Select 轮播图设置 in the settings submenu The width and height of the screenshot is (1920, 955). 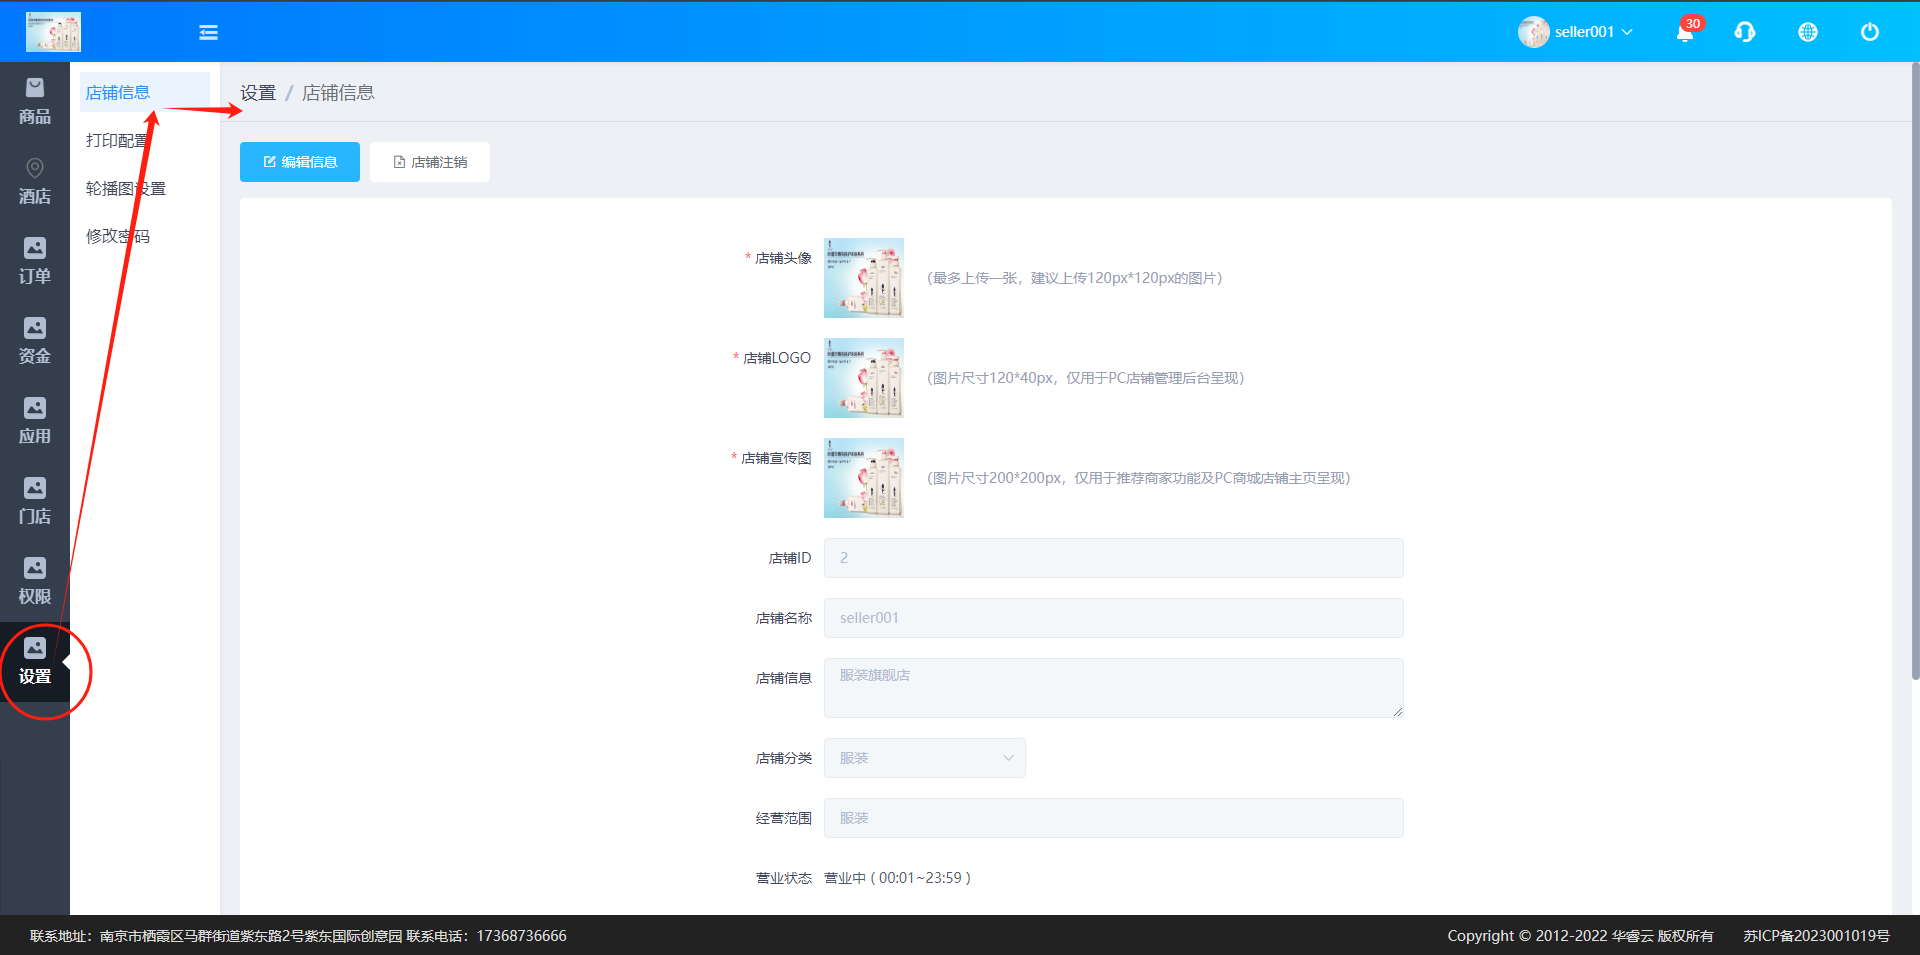pyautogui.click(x=126, y=189)
